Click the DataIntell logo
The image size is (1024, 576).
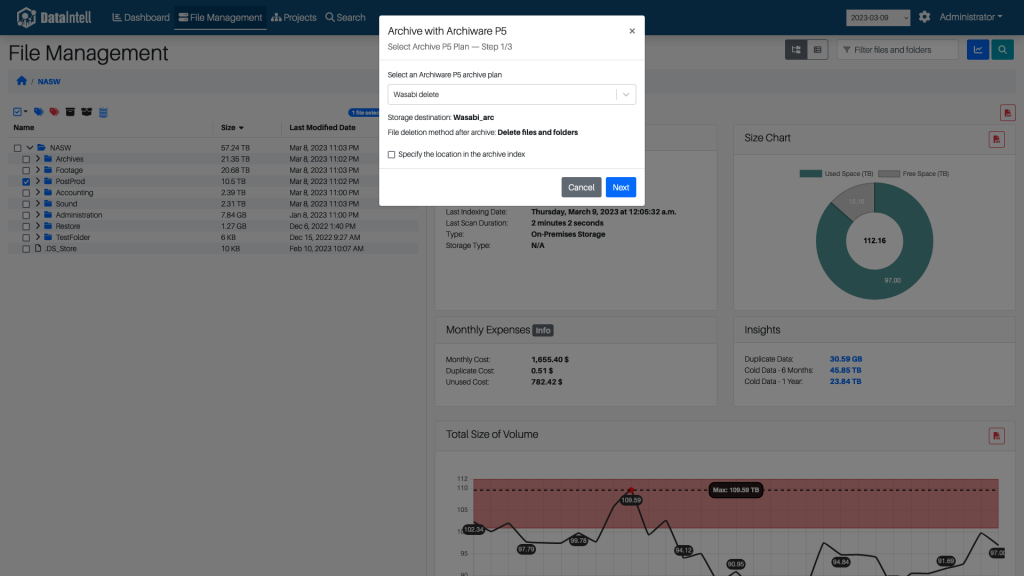tap(54, 17)
